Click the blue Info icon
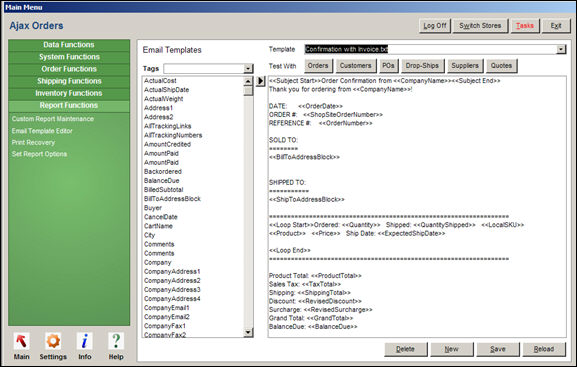Viewport: 577px width, 367px height. click(x=85, y=341)
